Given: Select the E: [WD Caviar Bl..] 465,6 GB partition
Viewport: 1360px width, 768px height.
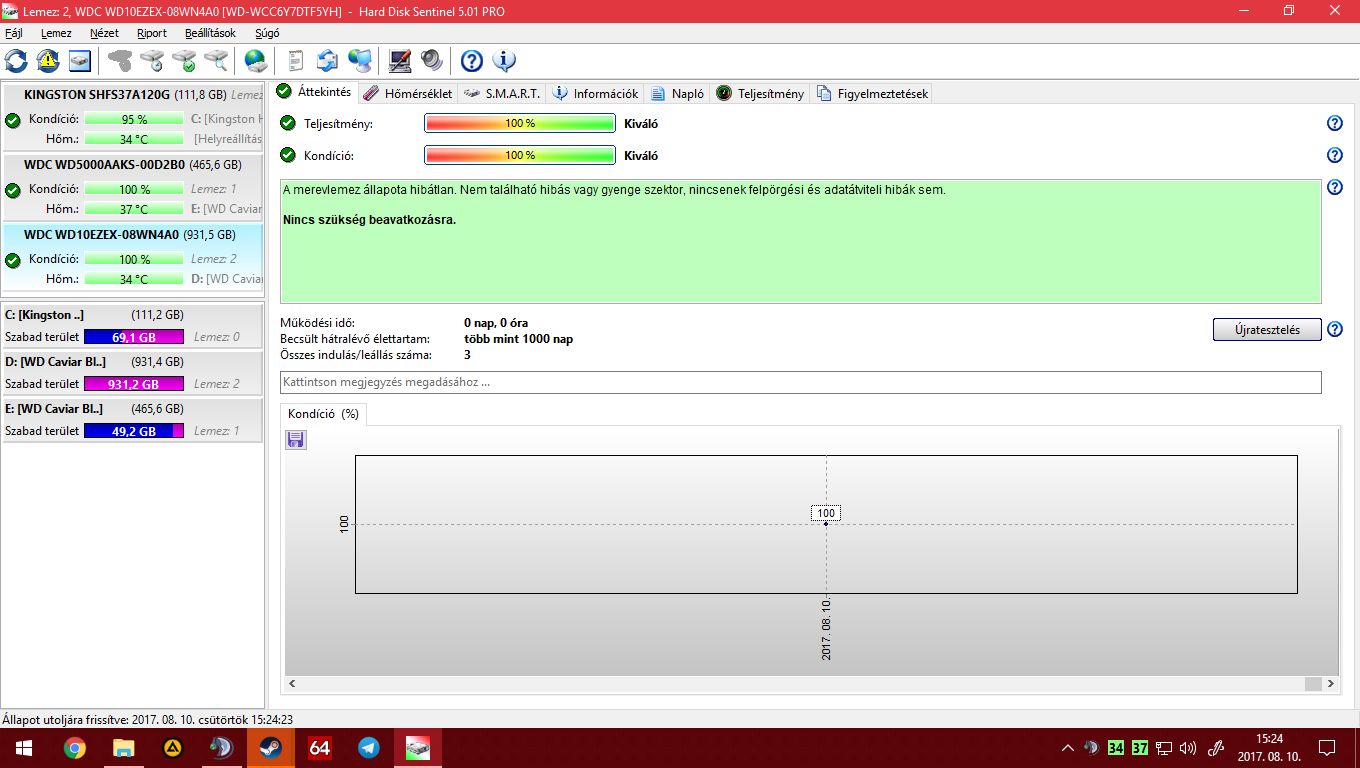Looking at the screenshot, I should coord(133,420).
